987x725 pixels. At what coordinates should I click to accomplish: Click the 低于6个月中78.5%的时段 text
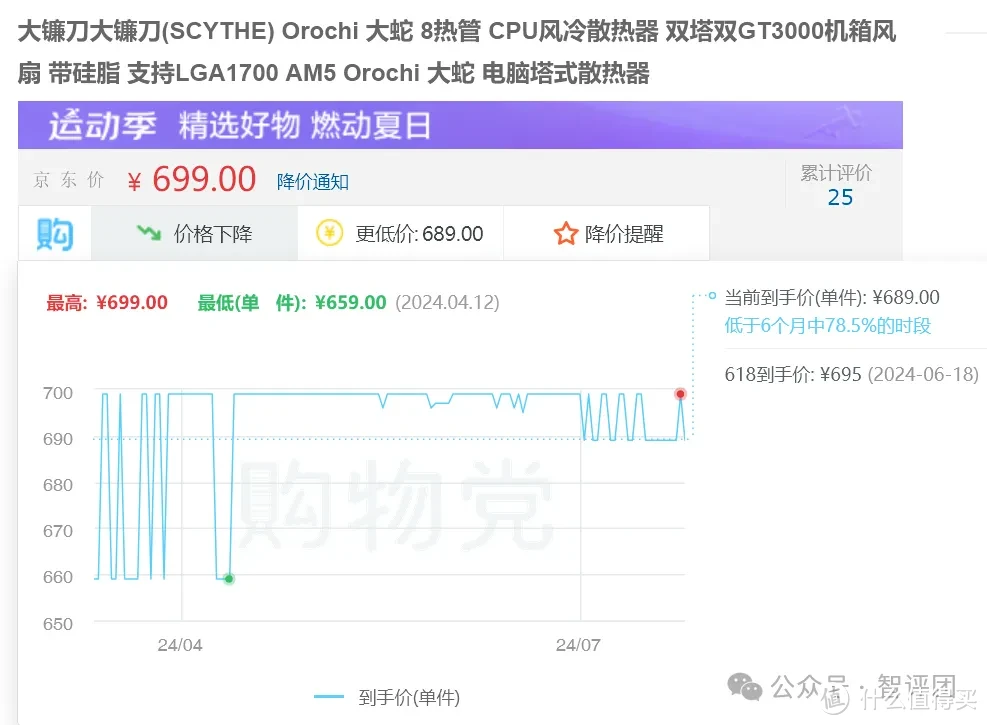pos(827,325)
